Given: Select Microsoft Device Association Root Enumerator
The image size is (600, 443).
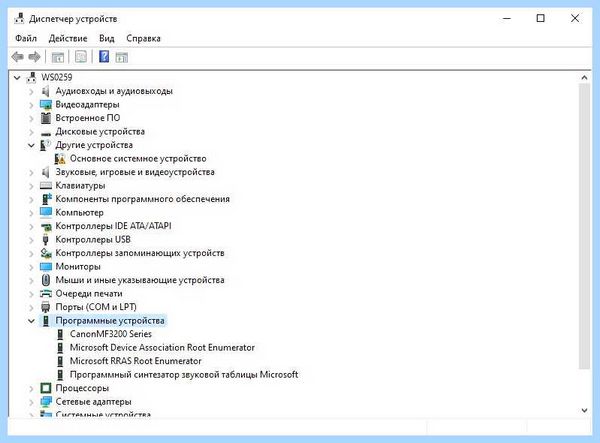Looking at the screenshot, I should coord(162,347).
